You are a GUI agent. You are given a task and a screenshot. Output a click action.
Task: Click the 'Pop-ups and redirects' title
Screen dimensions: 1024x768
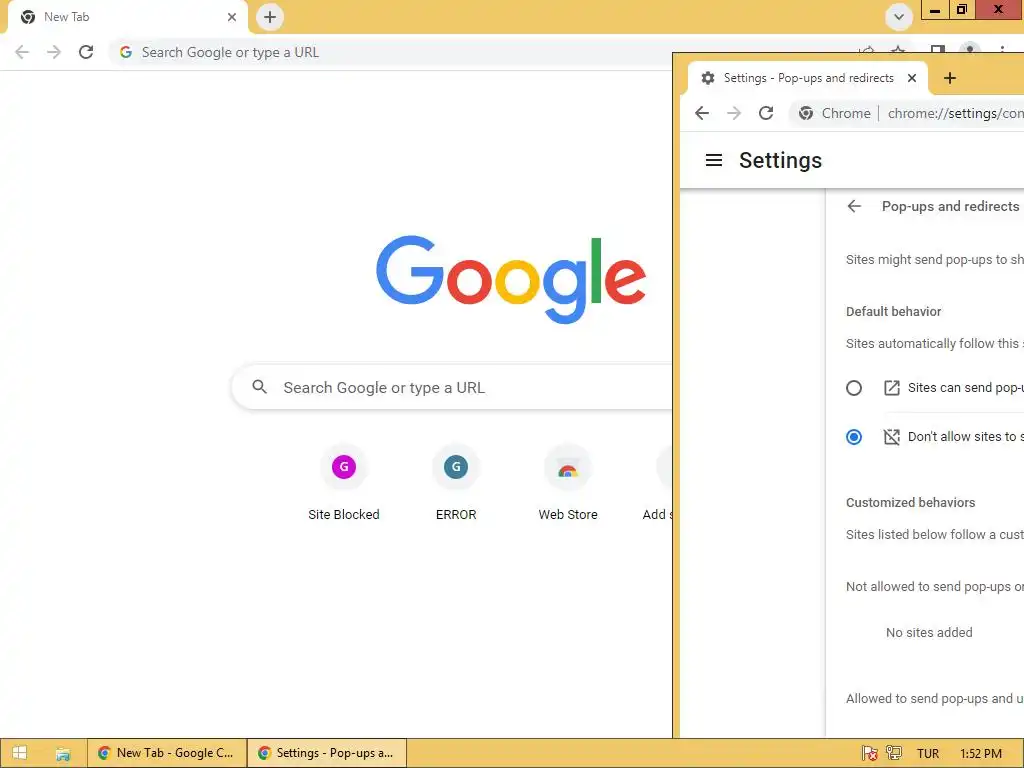950,206
